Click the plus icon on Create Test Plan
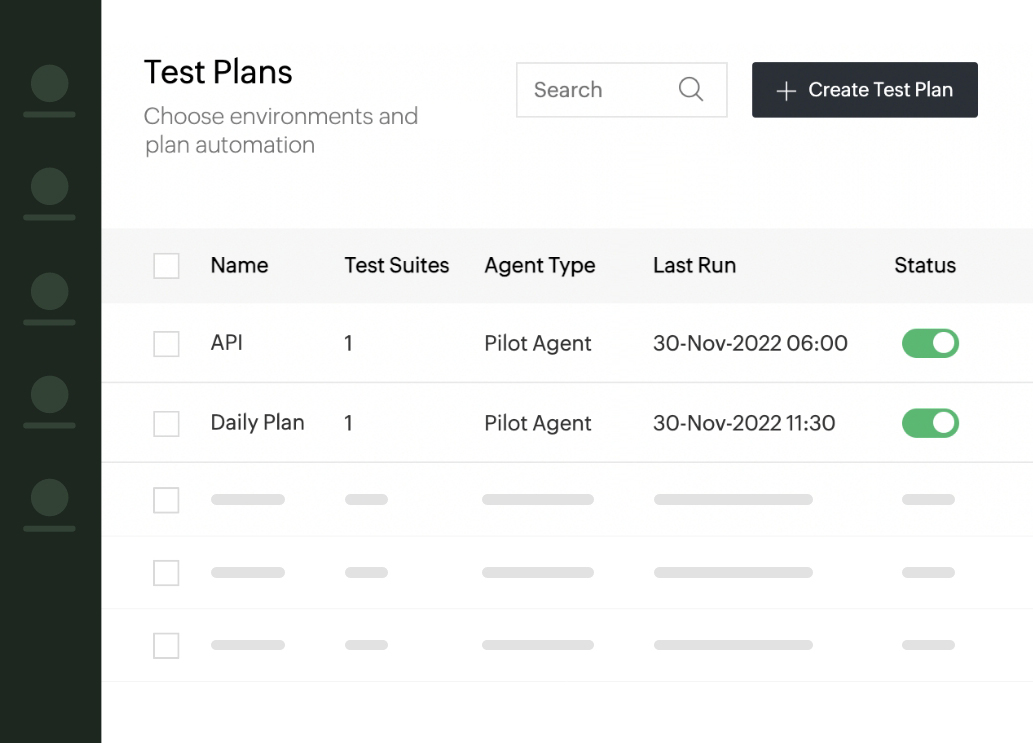The height and width of the screenshot is (743, 1033). point(786,91)
